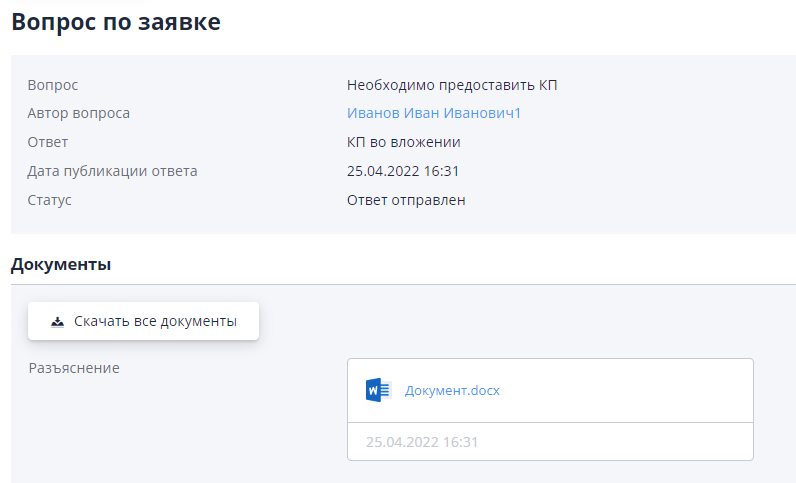The width and height of the screenshot is (796, 483).
Task: Click the "Автор вопроса" field label
Action: pos(79,114)
